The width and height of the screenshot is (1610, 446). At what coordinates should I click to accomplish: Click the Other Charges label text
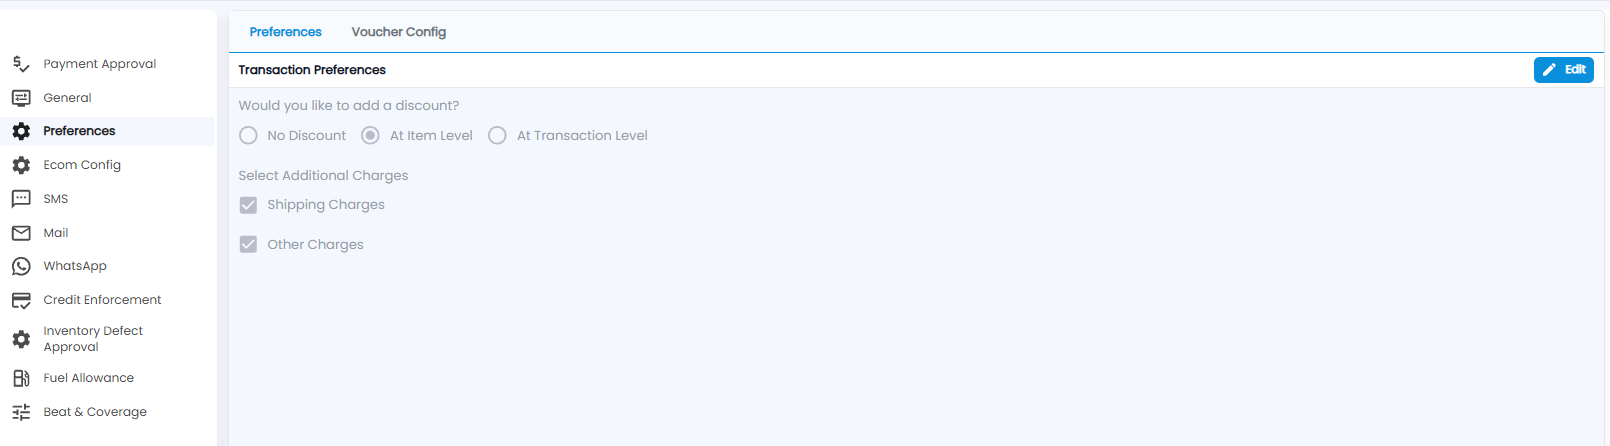[x=315, y=245]
